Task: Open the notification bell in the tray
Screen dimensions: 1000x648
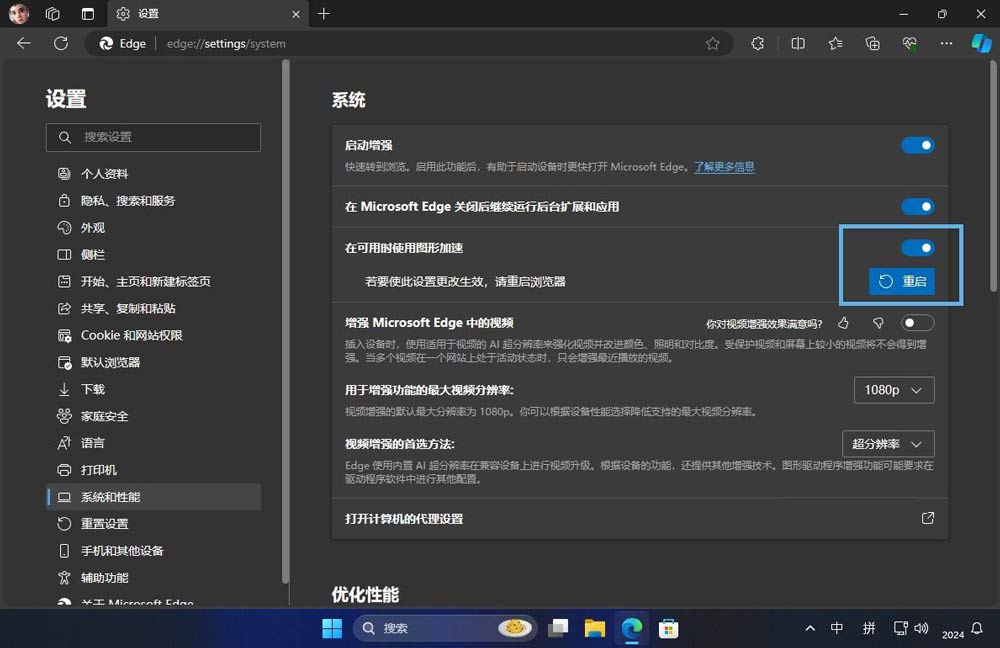Action: point(977,628)
